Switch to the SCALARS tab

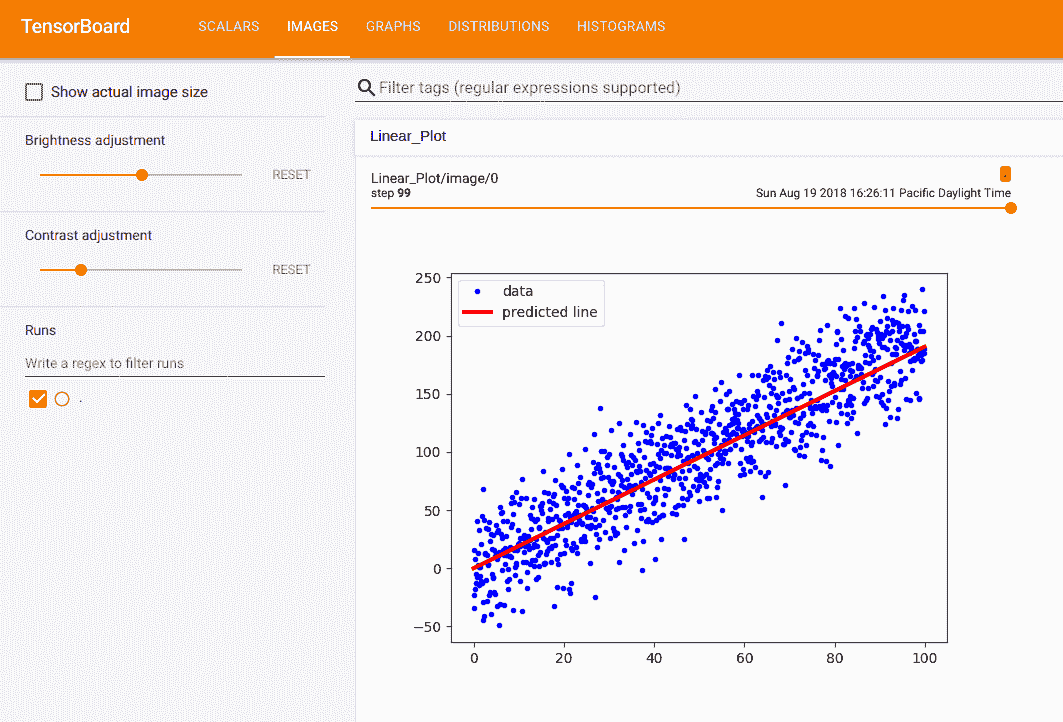pos(229,26)
